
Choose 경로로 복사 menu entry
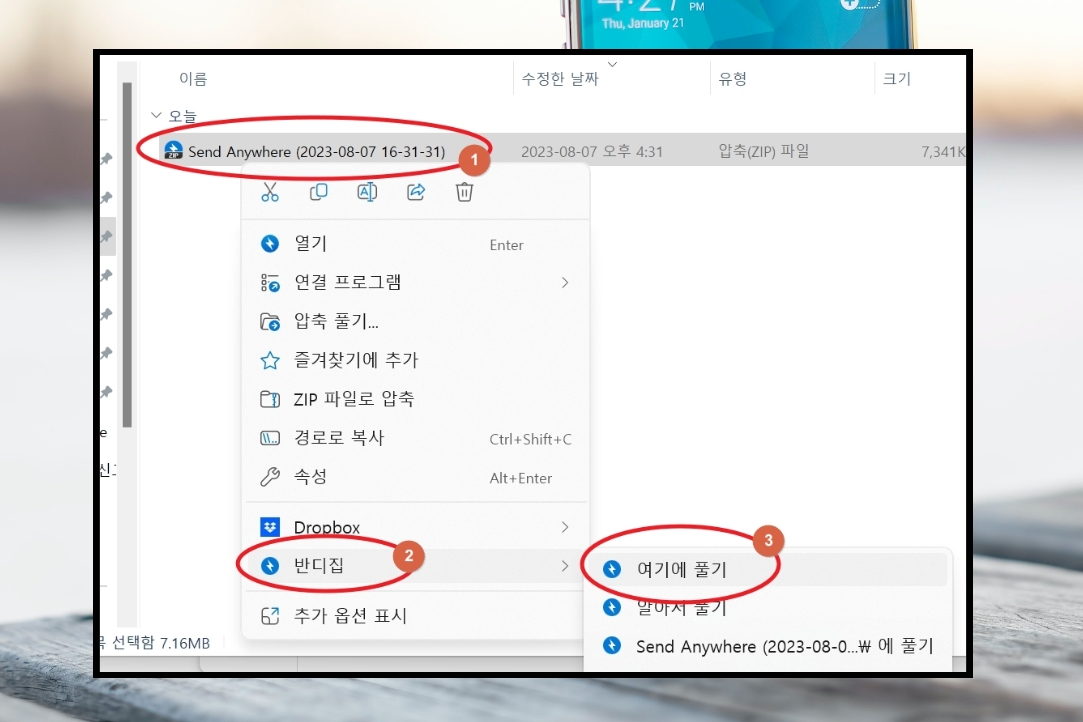(416, 438)
